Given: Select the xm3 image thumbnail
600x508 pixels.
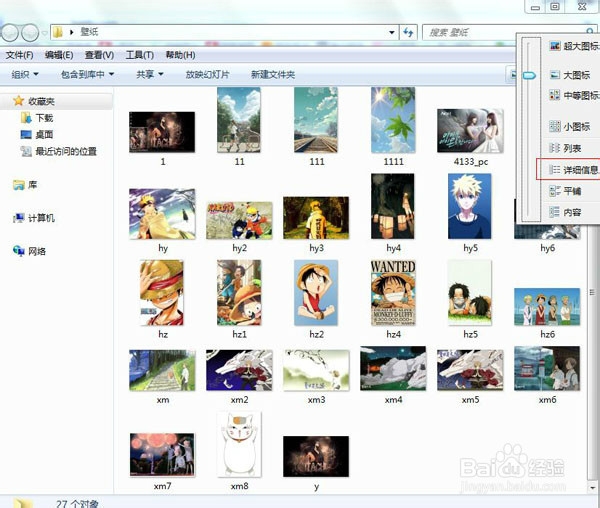Looking at the screenshot, I should tap(316, 370).
